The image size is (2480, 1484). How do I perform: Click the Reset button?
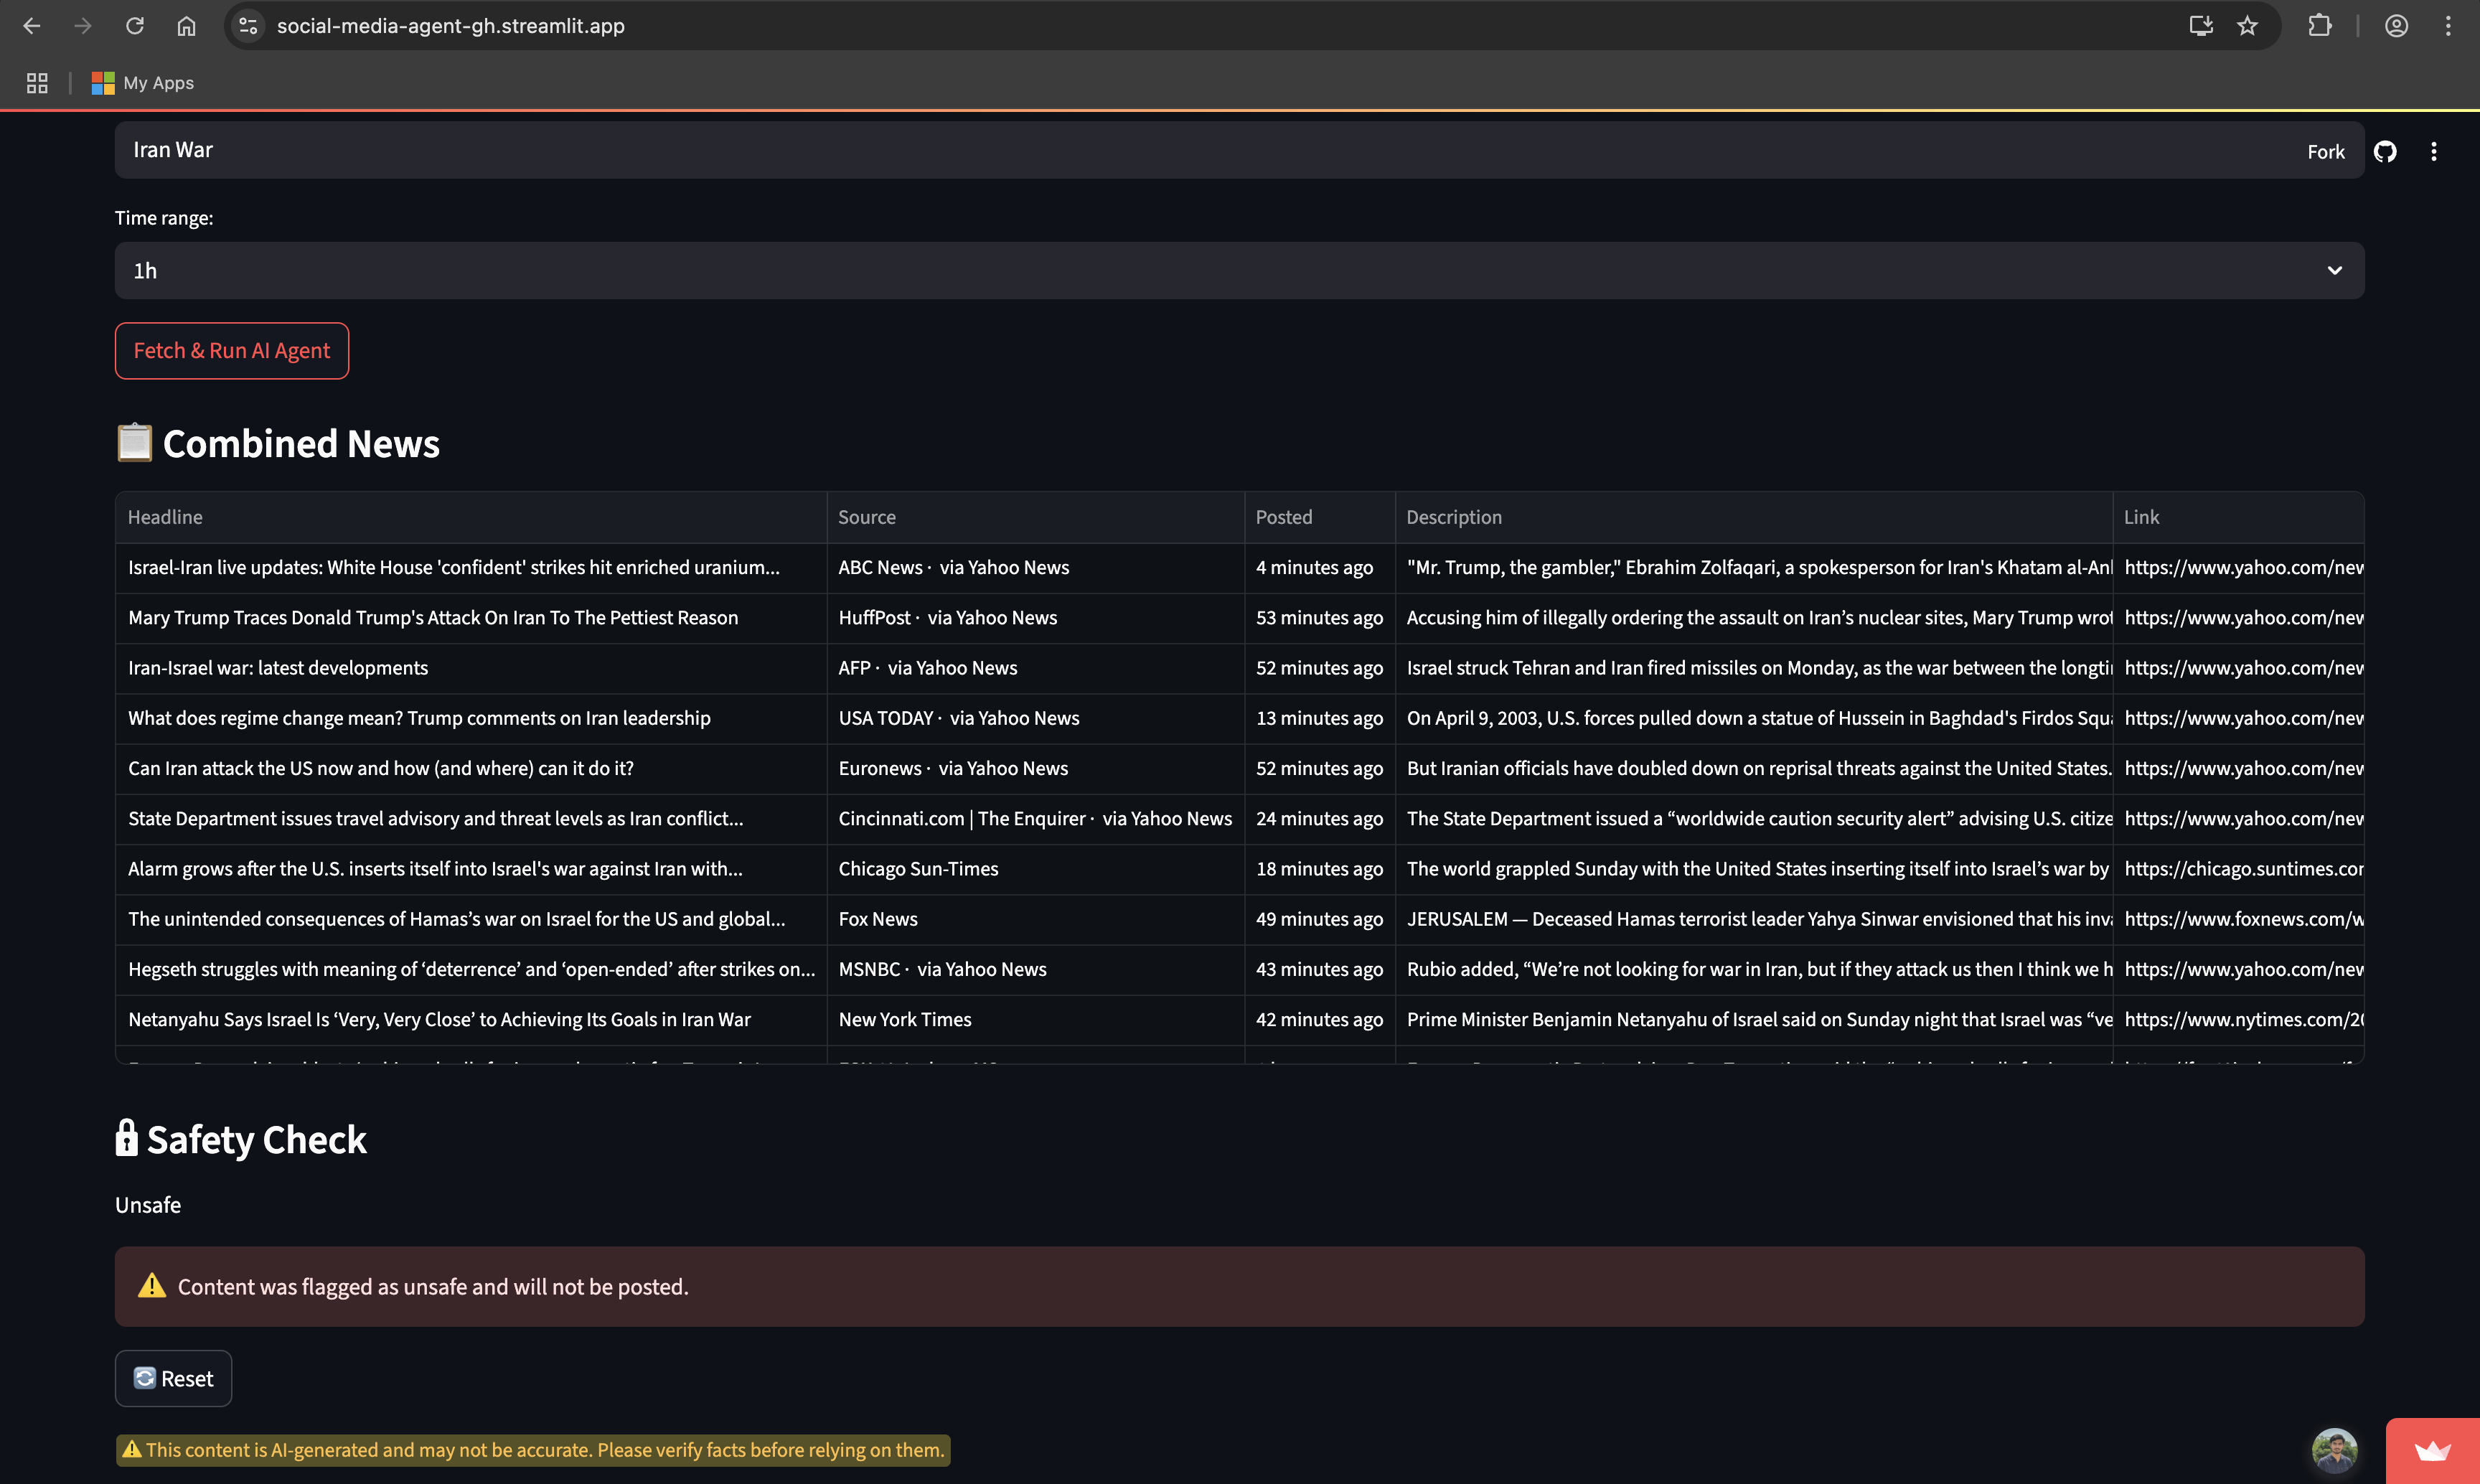[x=173, y=1378]
